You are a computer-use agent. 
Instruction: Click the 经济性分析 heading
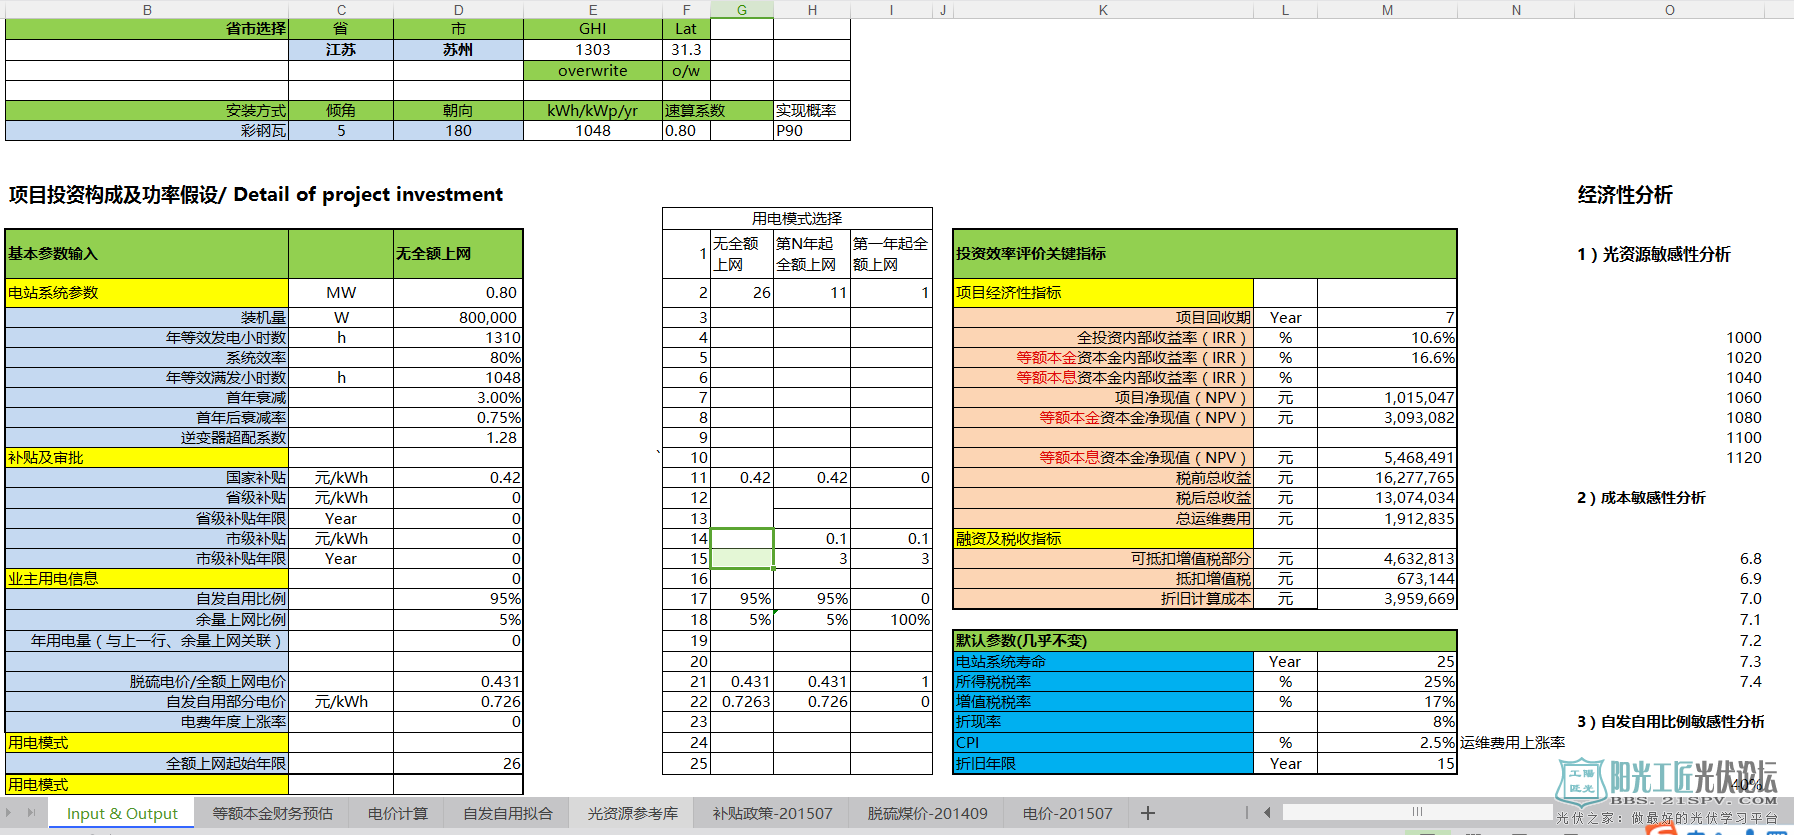[x=1625, y=195]
